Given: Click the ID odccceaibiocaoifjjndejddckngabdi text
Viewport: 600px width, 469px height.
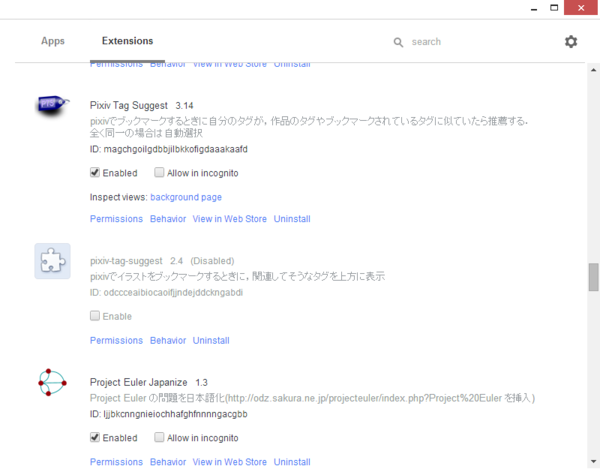Looking at the screenshot, I should (166, 293).
